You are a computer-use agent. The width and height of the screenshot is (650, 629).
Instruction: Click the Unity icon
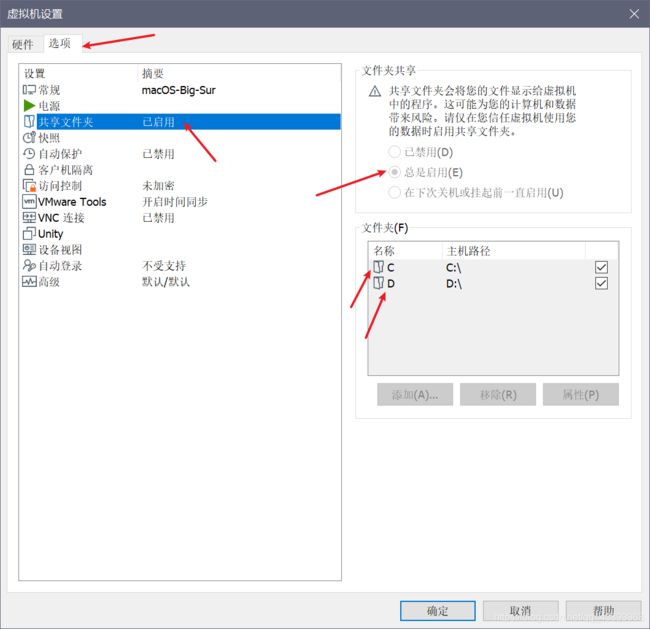pos(29,233)
